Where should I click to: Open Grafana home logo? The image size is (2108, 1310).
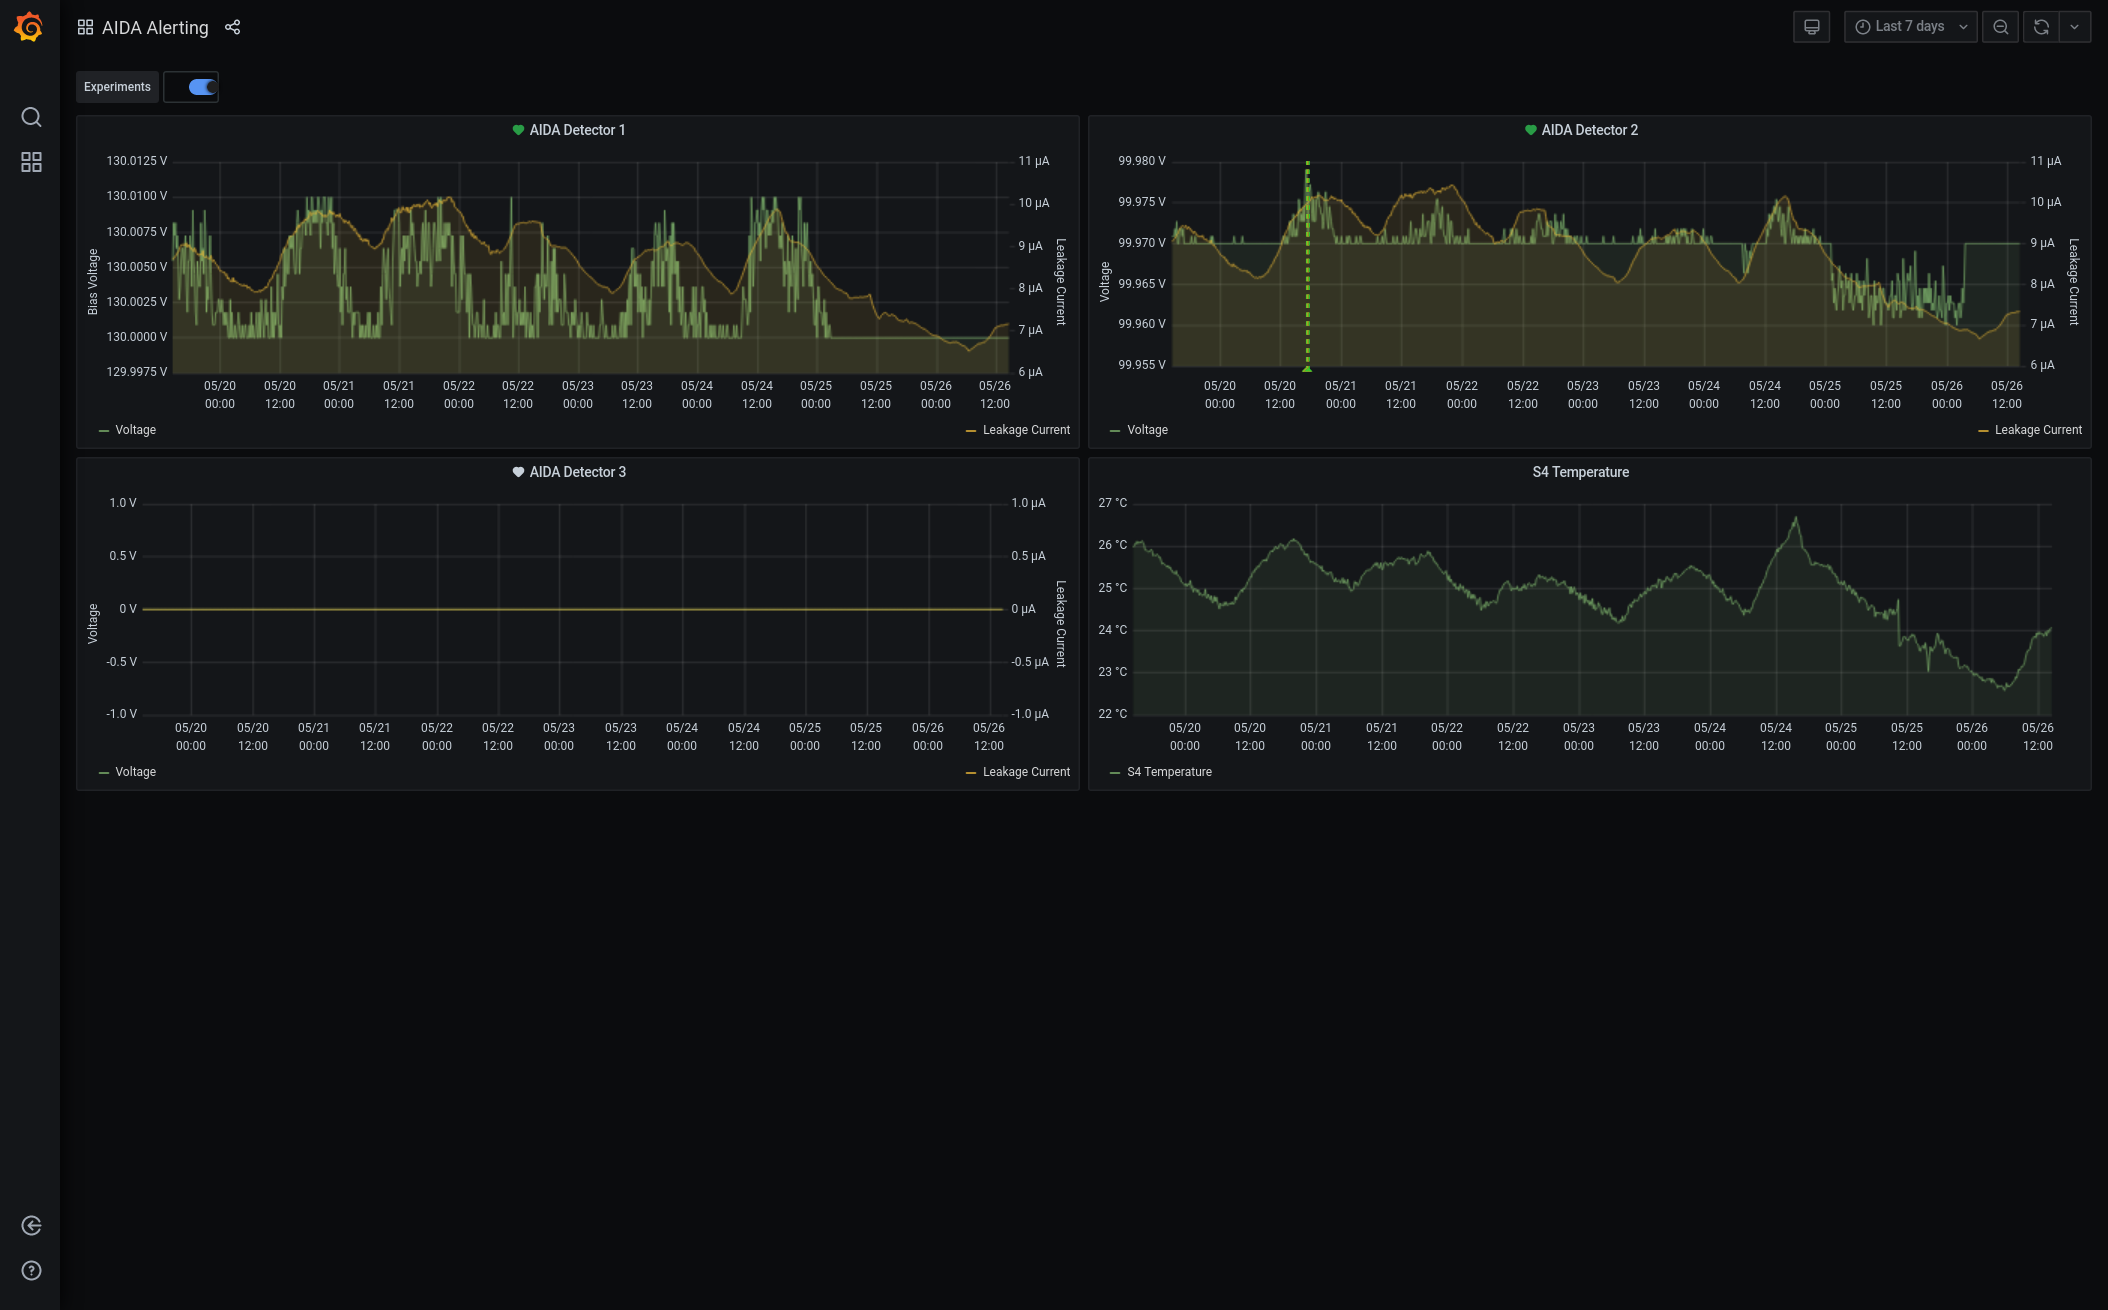[29, 27]
